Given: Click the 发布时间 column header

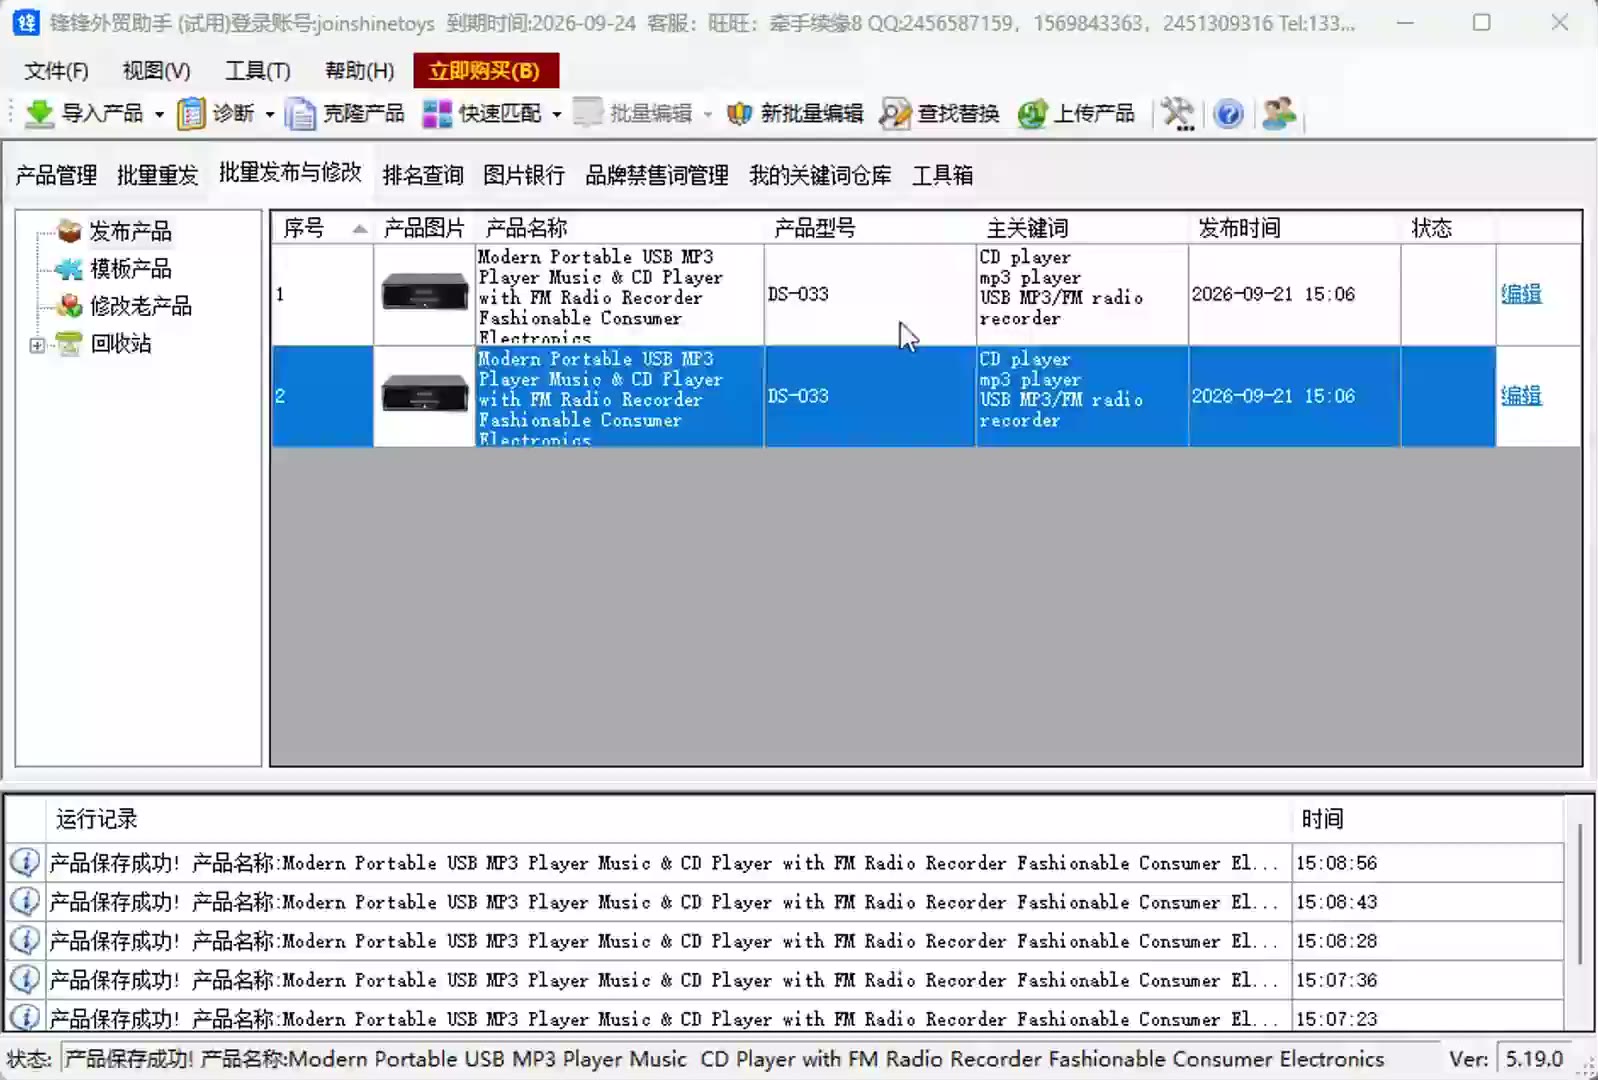Looking at the screenshot, I should coord(1294,228).
